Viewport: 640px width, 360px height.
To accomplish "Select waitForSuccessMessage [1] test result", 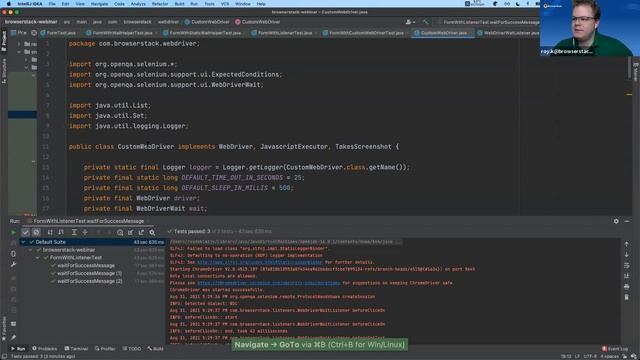I will click(89, 273).
